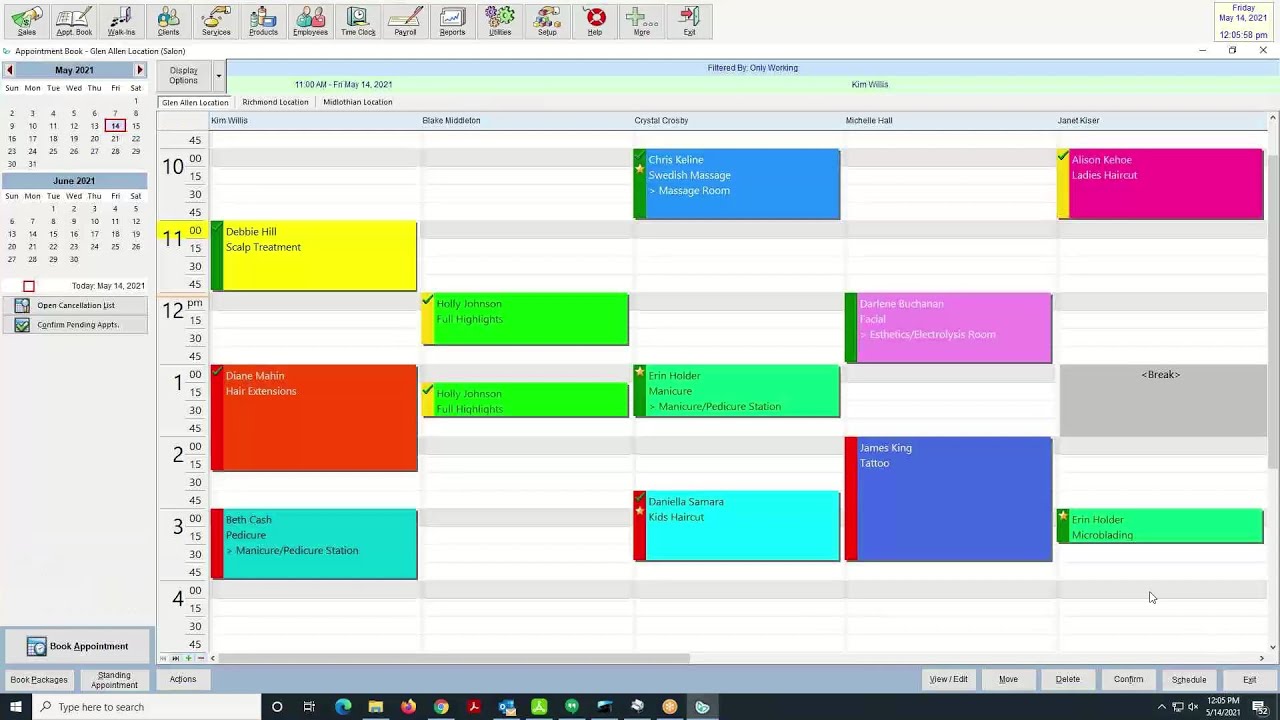Open the Actions button
Viewport: 1280px width, 720px height.
coord(183,679)
